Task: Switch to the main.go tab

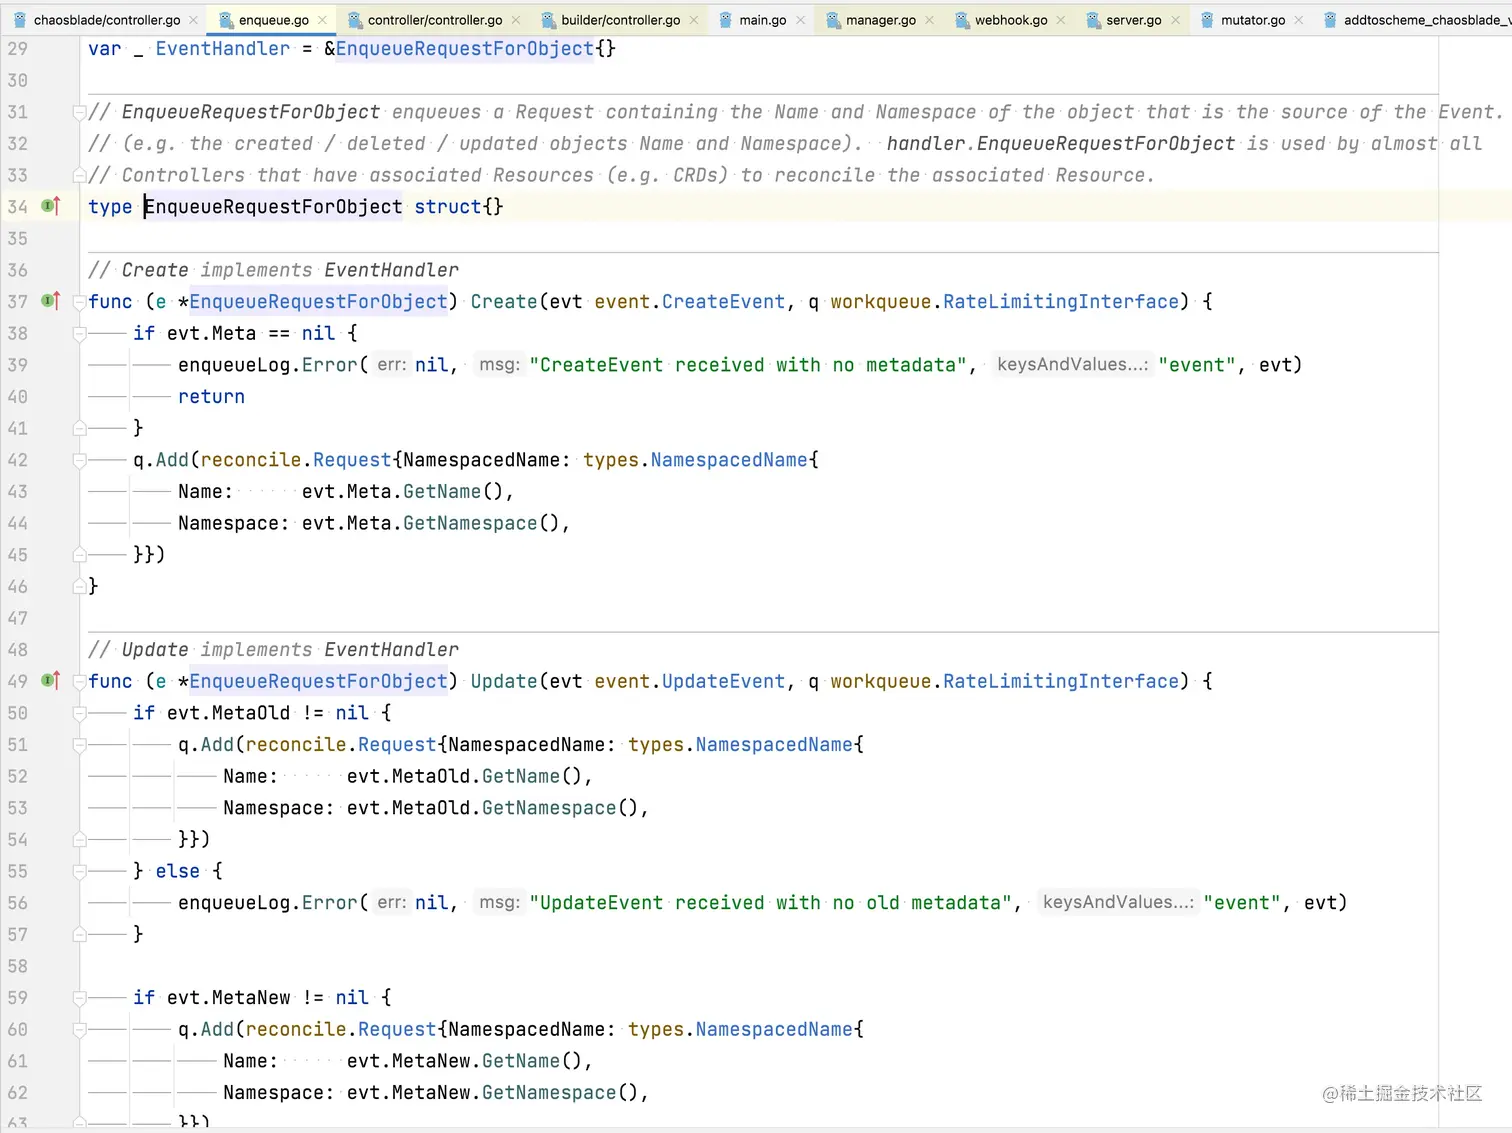Action: [x=762, y=20]
